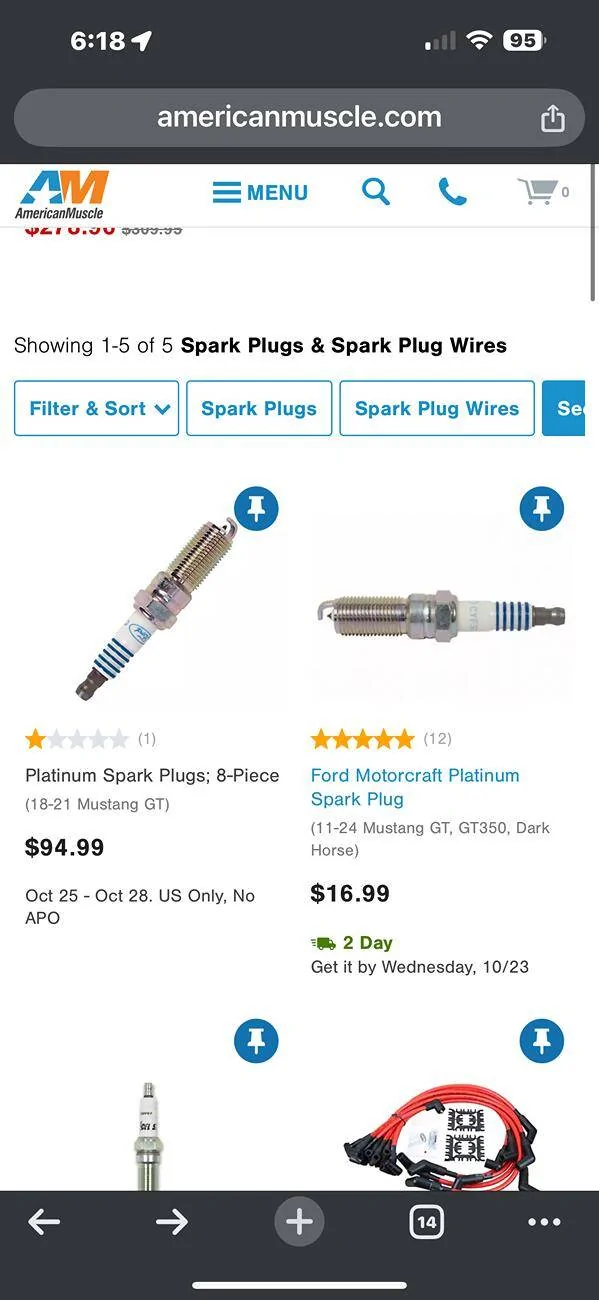This screenshot has width=599, height=1300.
Task: Open Ford Motorcraft Platinum Spark Plug link
Action: coord(415,787)
